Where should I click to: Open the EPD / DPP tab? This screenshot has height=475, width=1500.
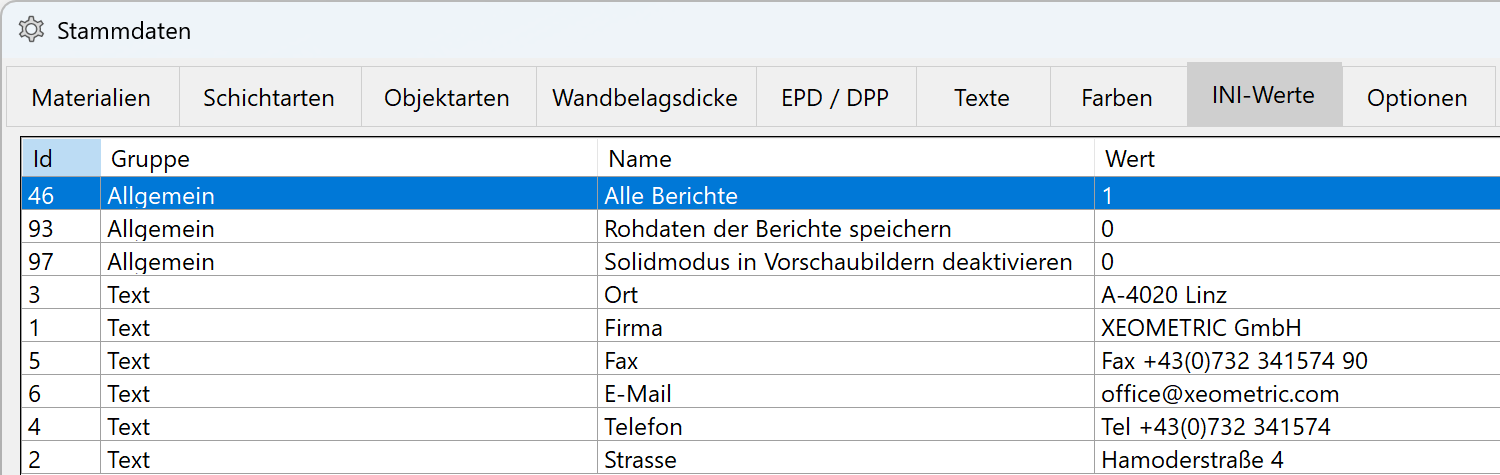pos(836,97)
